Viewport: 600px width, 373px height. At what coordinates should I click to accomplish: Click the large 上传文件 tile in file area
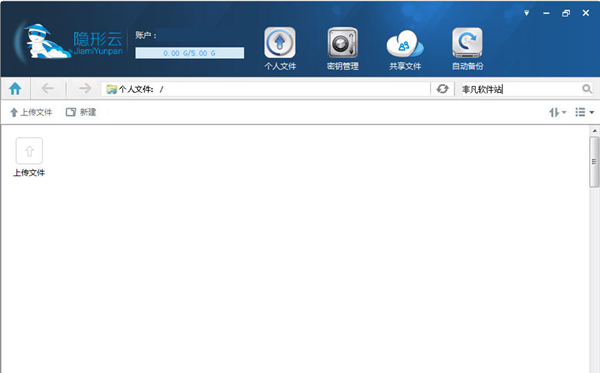click(29, 157)
